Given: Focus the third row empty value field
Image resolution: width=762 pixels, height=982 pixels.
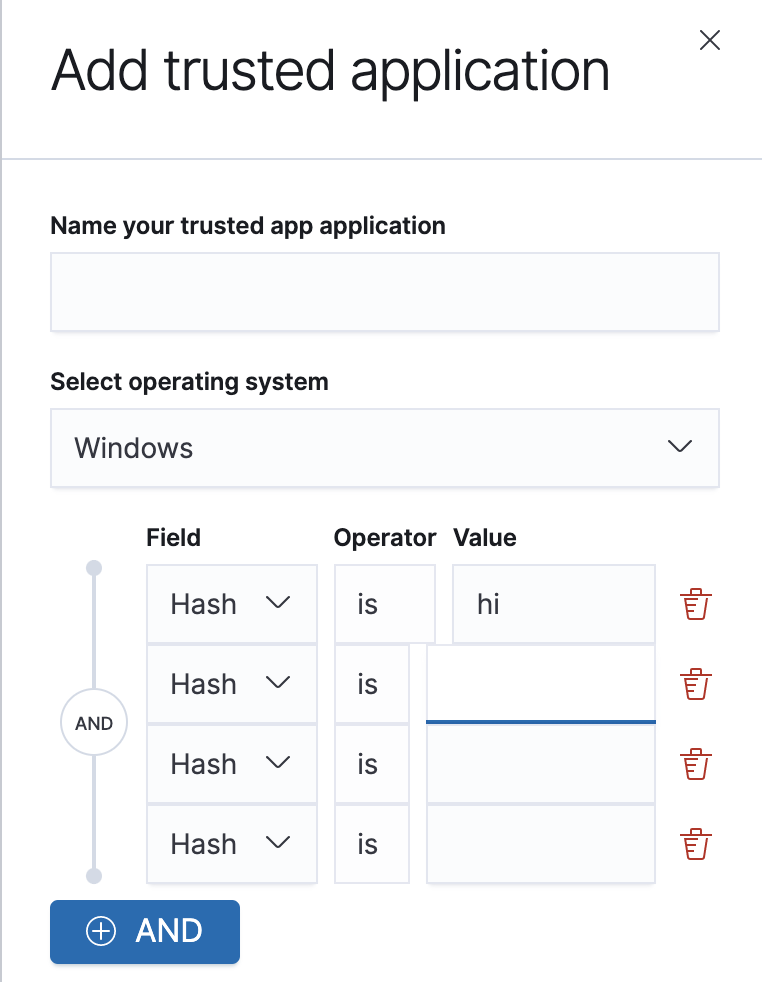Looking at the screenshot, I should point(541,764).
